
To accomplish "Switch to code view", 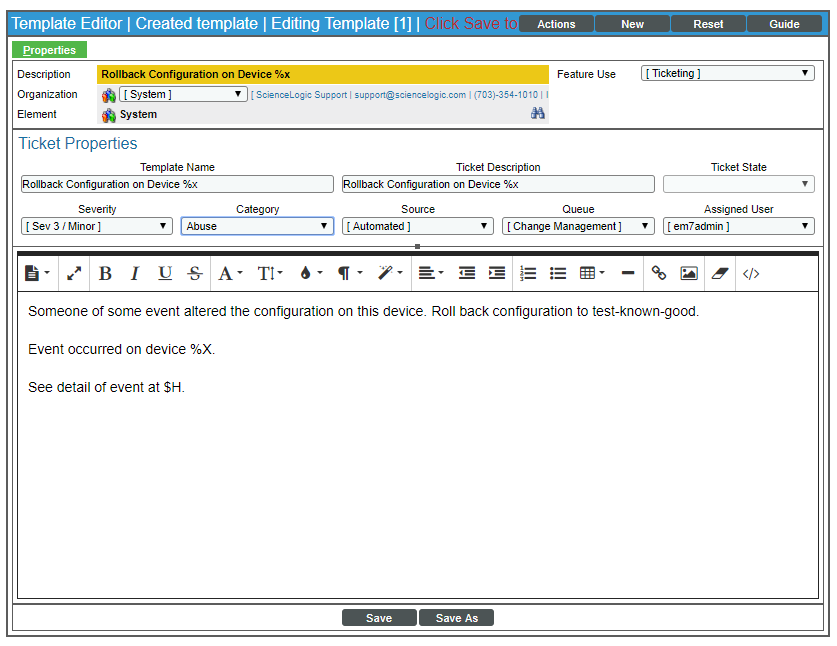I will 751,274.
